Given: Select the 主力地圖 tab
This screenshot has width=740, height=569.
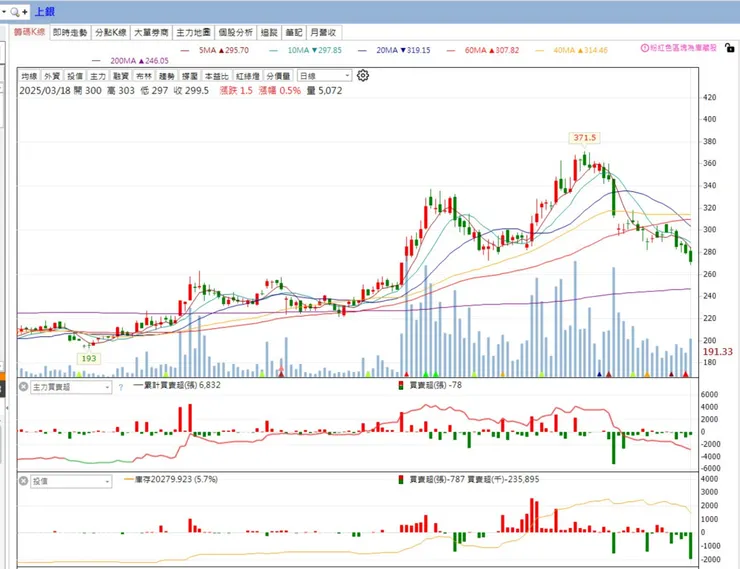Looking at the screenshot, I should click(x=193, y=33).
